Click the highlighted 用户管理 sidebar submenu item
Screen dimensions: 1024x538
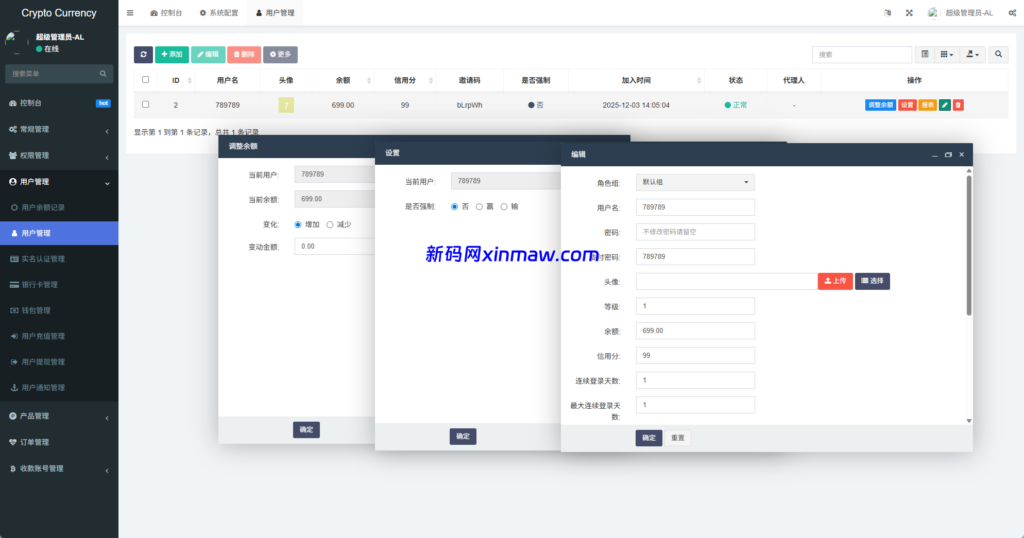point(59,233)
